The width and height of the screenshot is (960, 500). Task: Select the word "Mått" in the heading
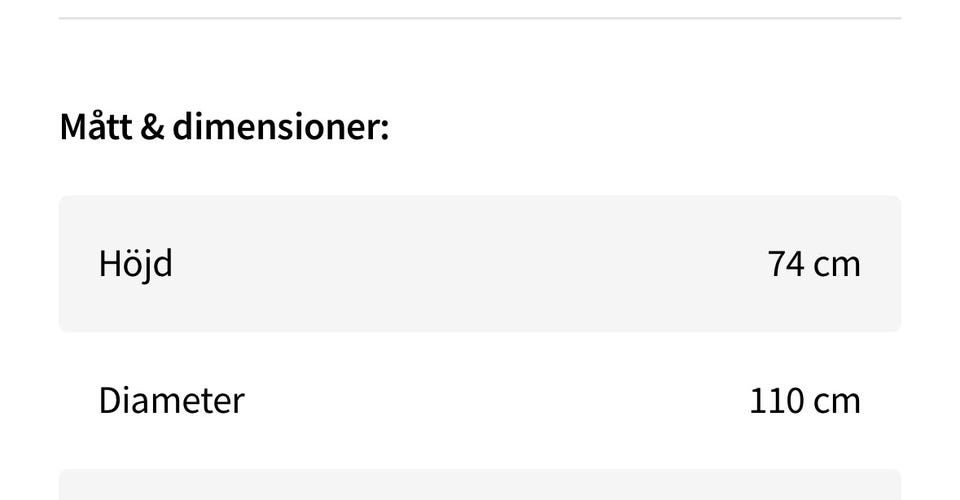(96, 128)
